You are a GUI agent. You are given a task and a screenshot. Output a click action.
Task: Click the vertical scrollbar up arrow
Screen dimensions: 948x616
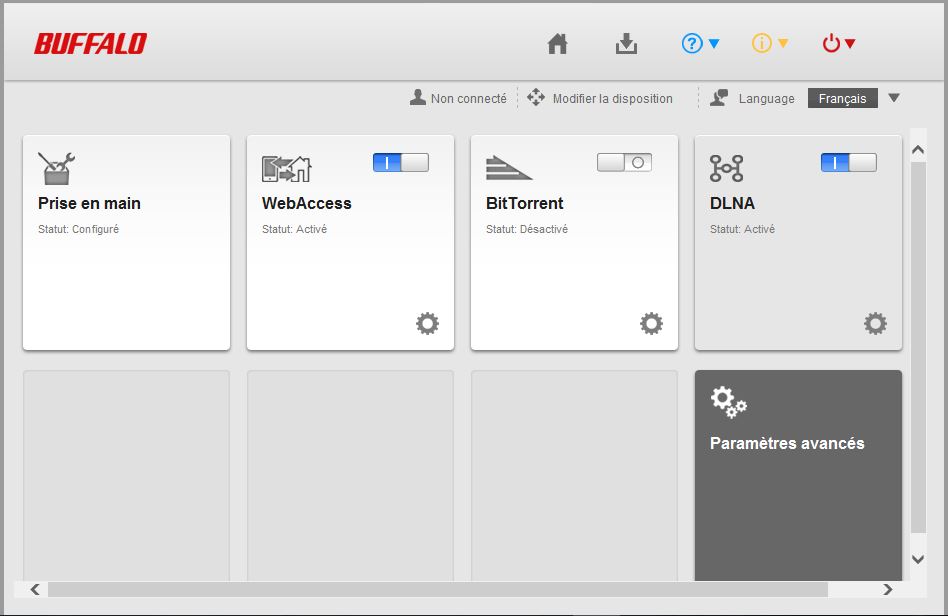(x=918, y=149)
